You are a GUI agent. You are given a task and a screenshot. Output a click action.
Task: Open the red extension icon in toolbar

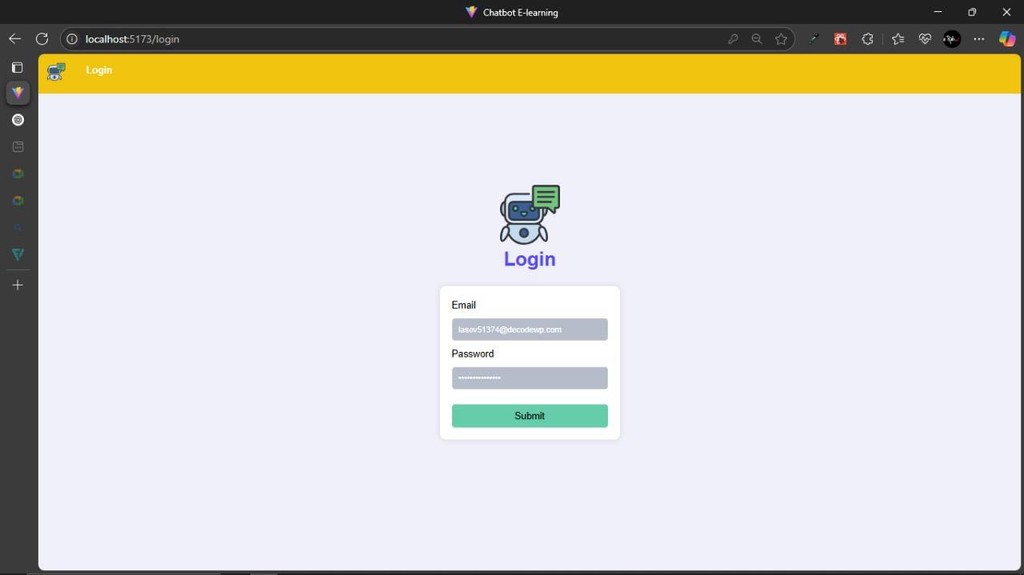coord(840,39)
